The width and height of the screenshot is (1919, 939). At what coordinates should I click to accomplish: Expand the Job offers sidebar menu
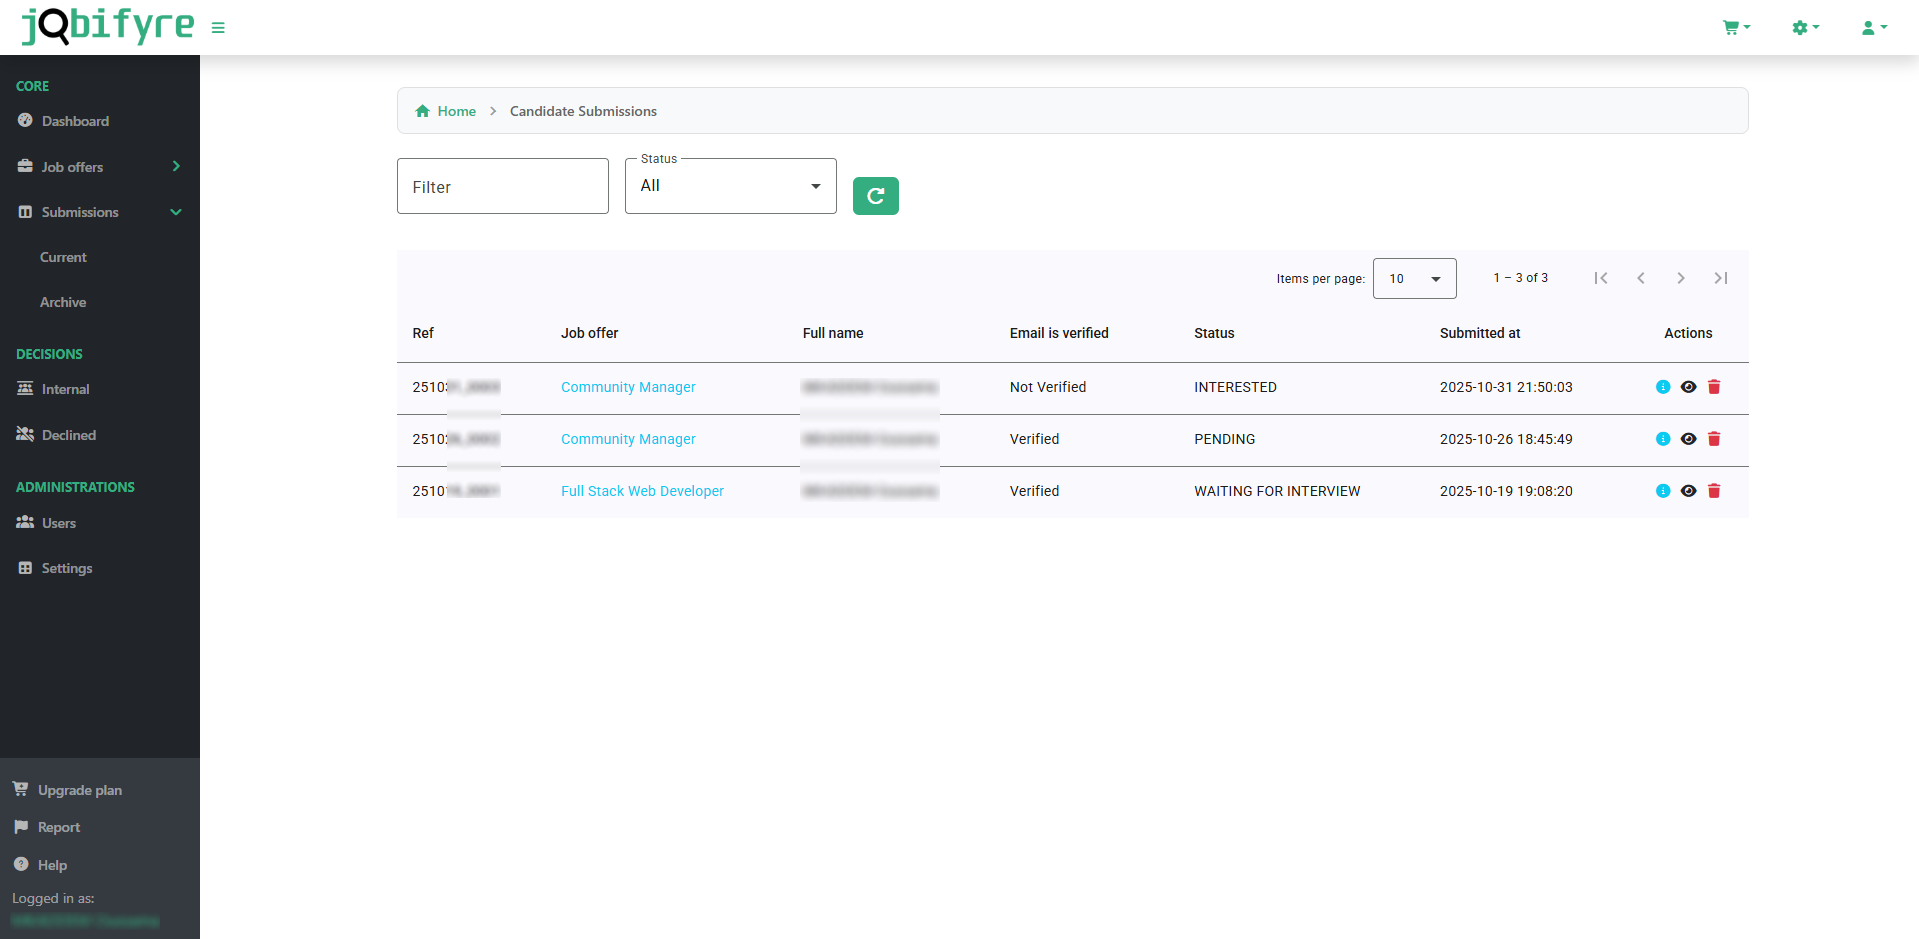click(98, 167)
